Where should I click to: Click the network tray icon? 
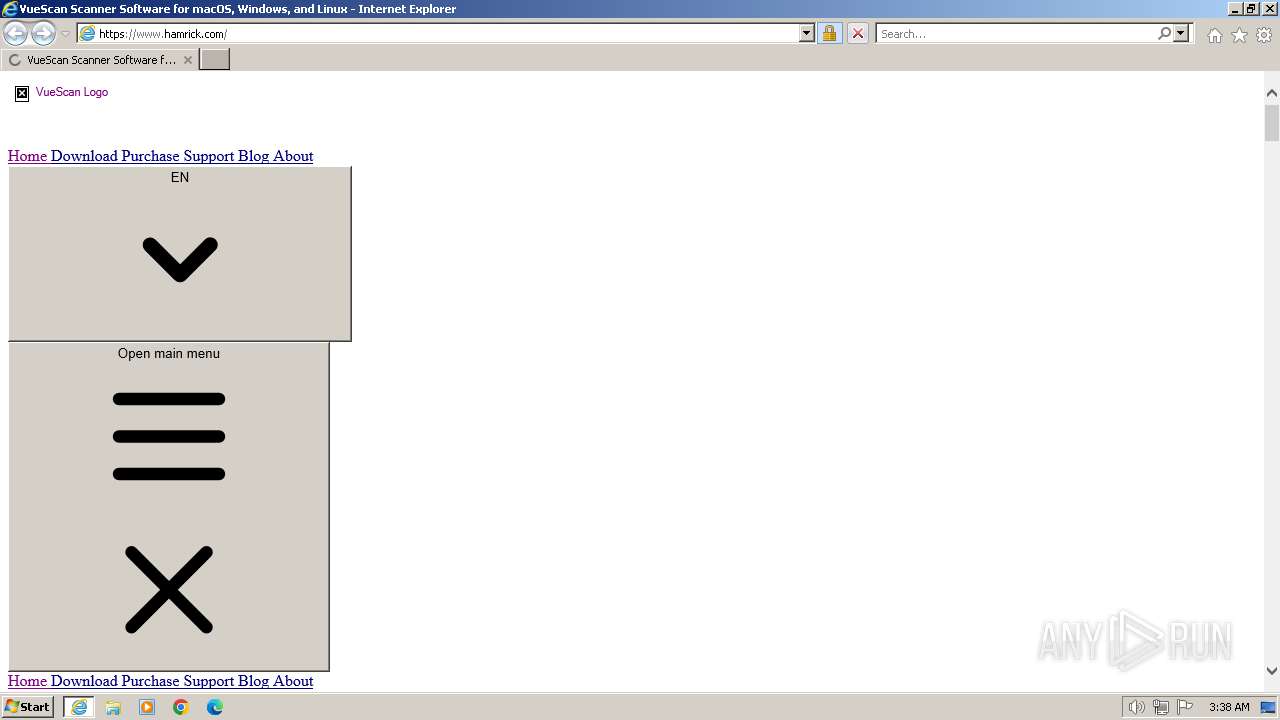point(1161,707)
